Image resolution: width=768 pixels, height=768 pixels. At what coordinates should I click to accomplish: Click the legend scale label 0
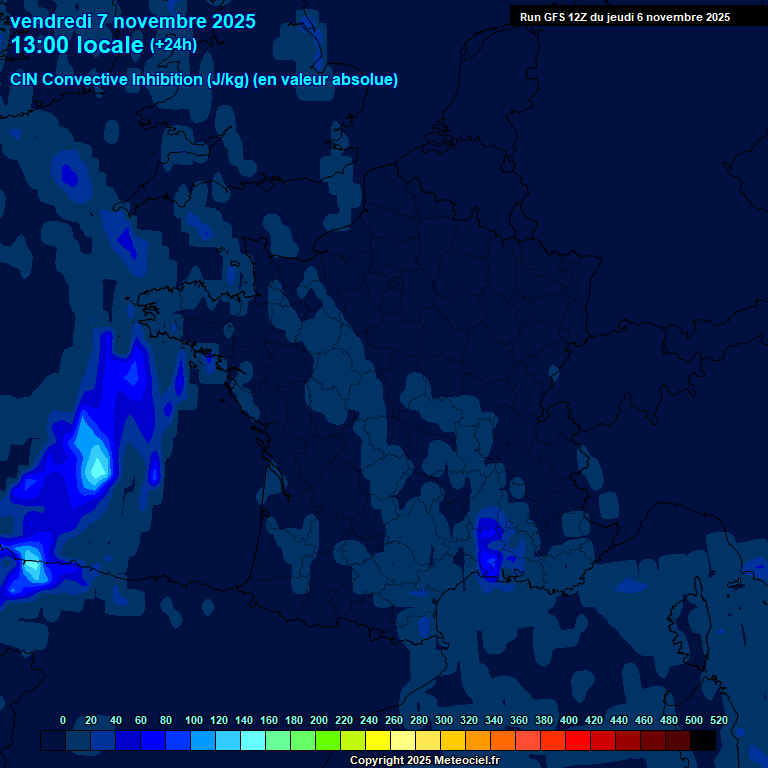[63, 720]
